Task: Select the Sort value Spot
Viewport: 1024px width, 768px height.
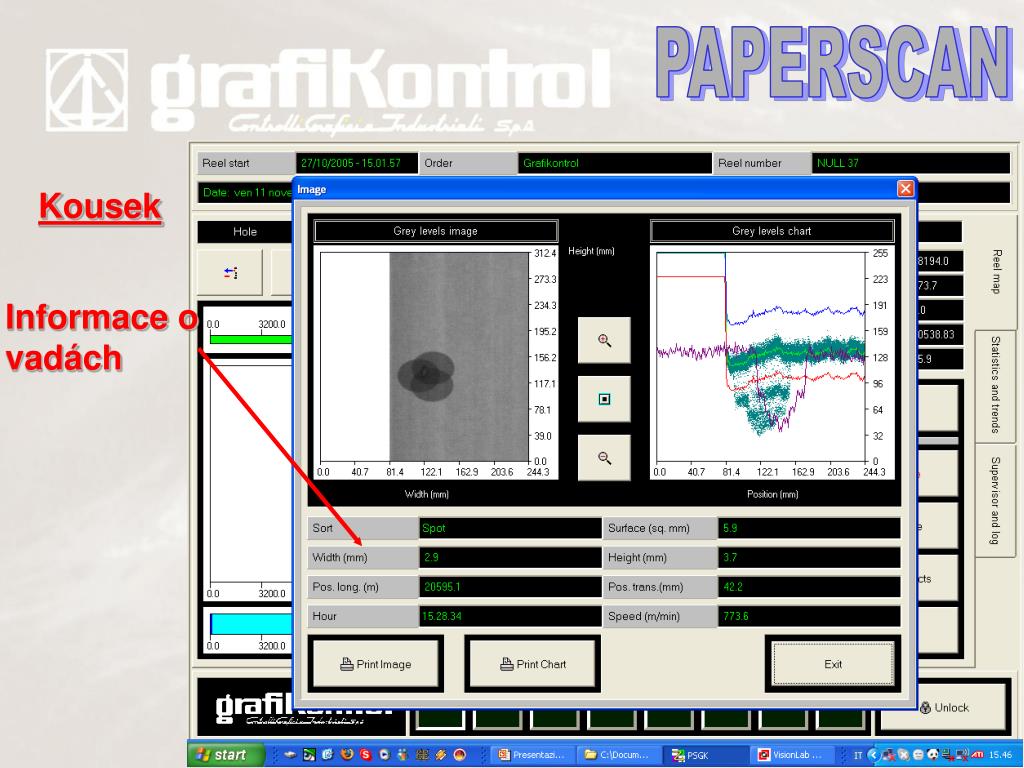Action: (x=509, y=528)
